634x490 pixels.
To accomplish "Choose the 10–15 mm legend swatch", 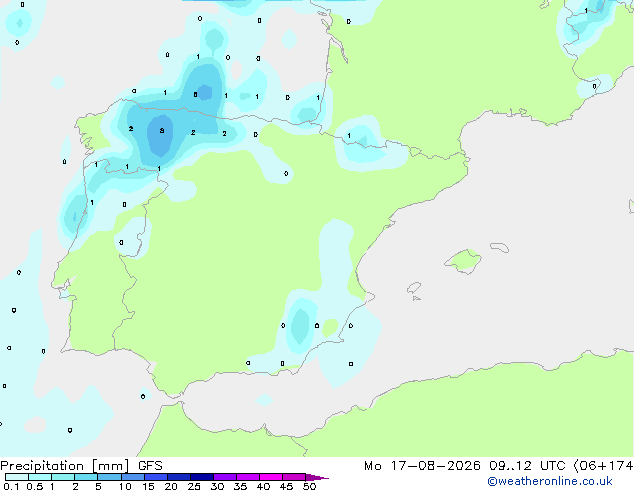I will click(133, 477).
